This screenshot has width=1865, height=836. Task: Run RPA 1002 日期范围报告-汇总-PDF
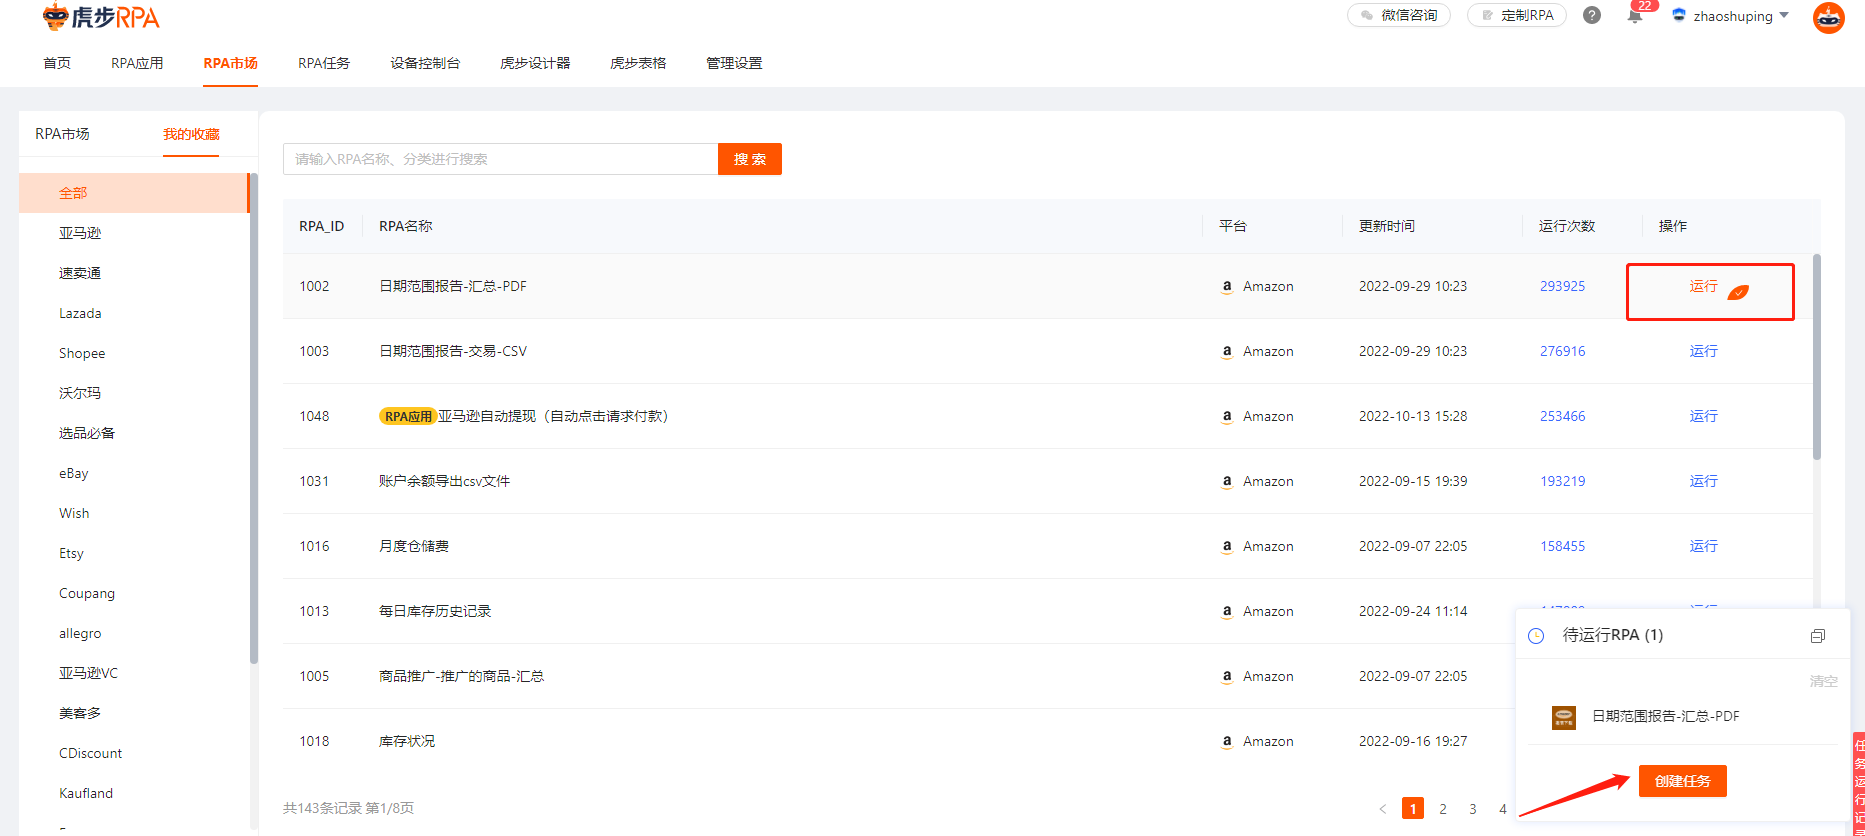coord(1703,286)
